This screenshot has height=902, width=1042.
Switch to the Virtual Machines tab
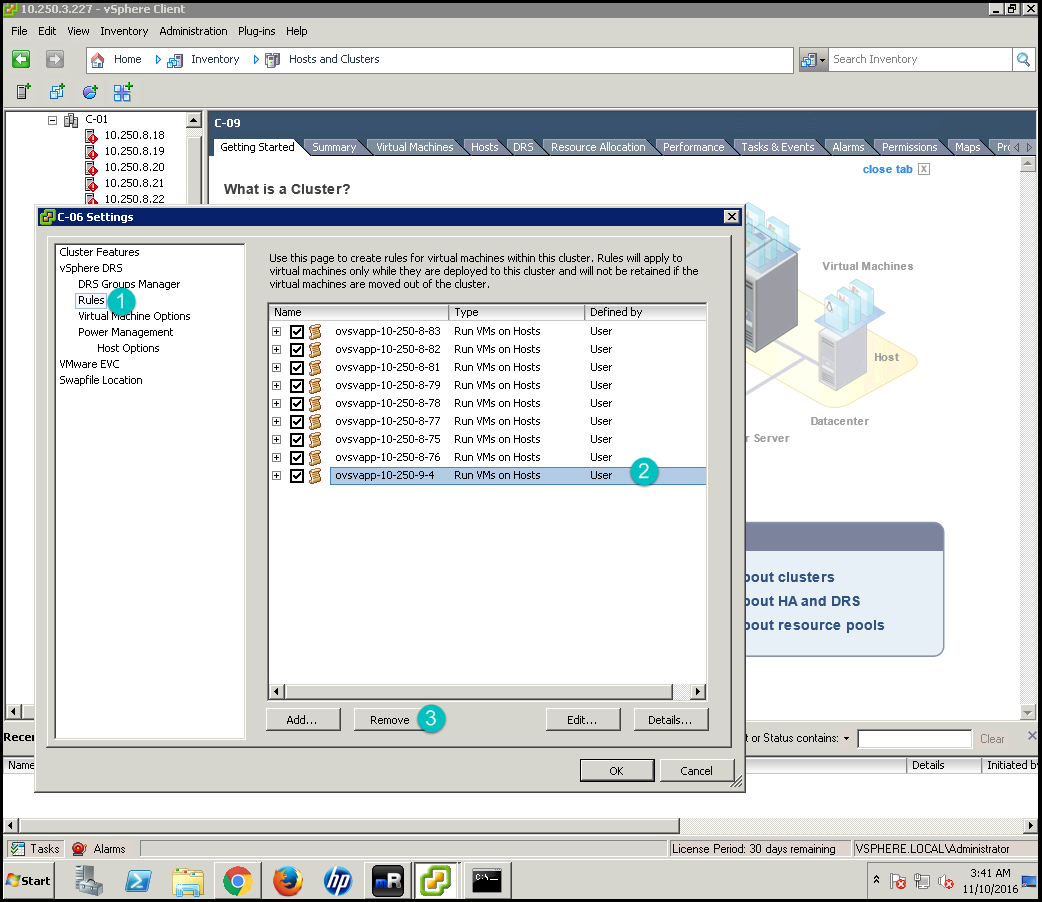pos(414,147)
